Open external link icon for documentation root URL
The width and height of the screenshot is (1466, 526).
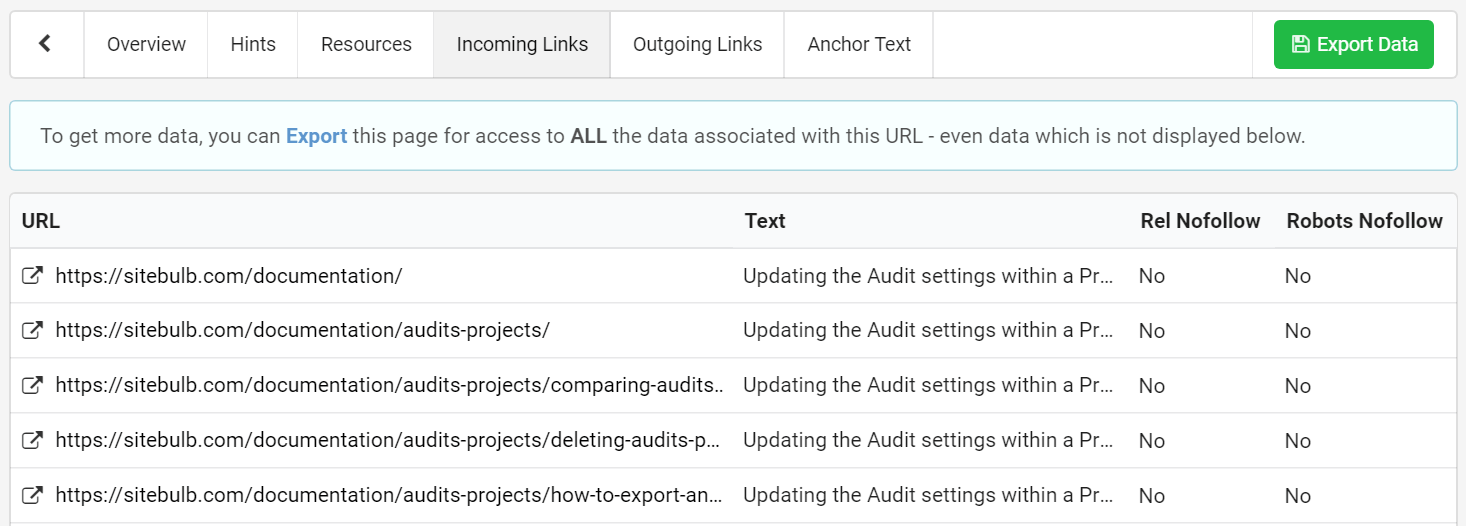click(32, 276)
